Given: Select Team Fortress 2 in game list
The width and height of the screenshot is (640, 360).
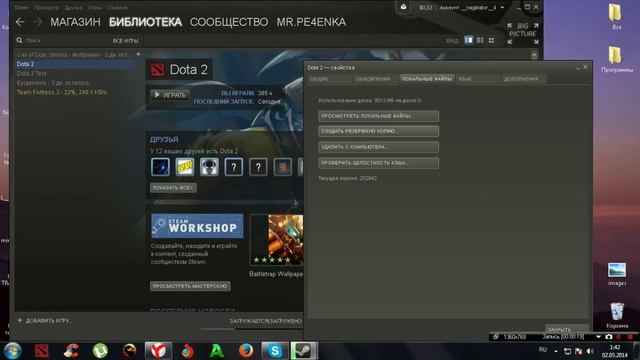Looking at the screenshot, I should 62,92.
